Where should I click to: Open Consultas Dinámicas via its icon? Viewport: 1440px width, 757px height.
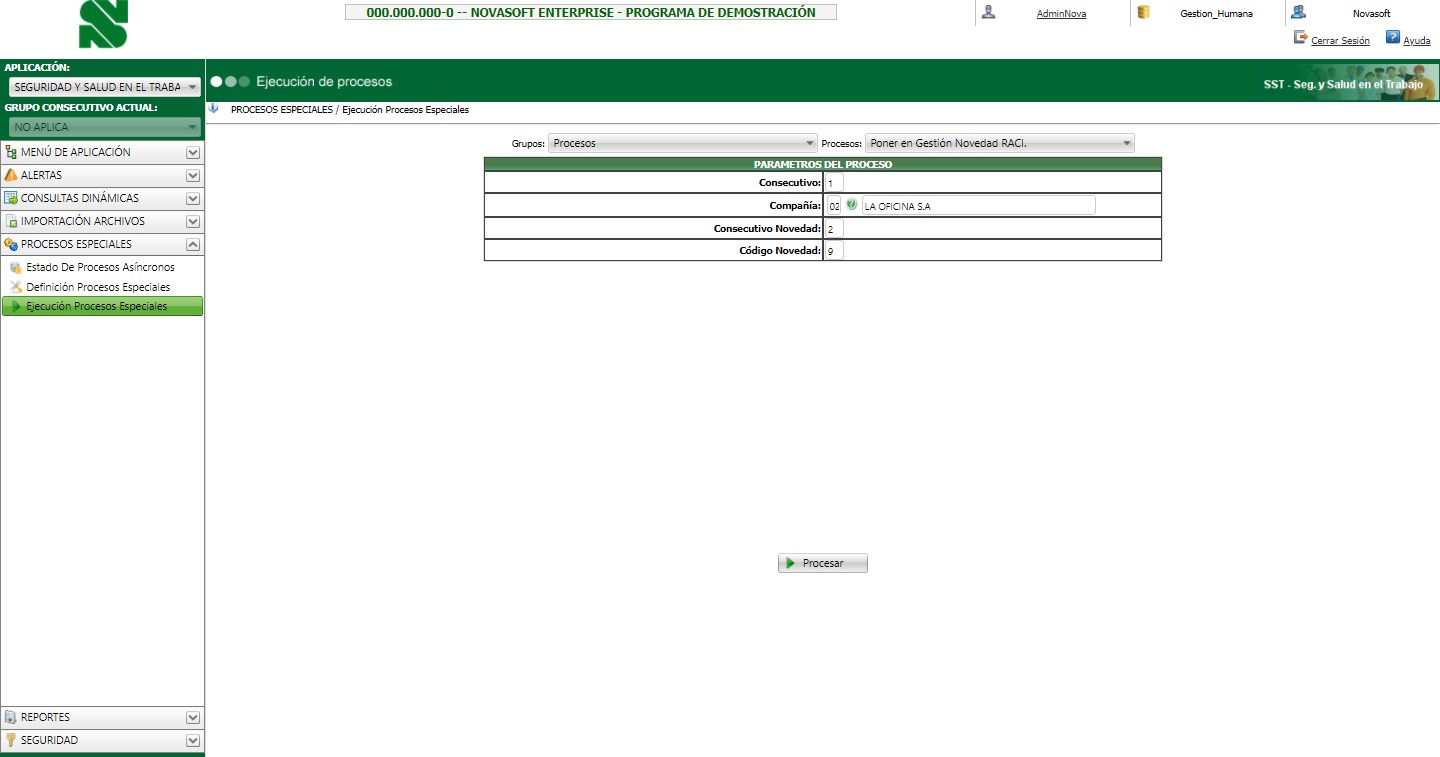pyautogui.click(x=10, y=198)
